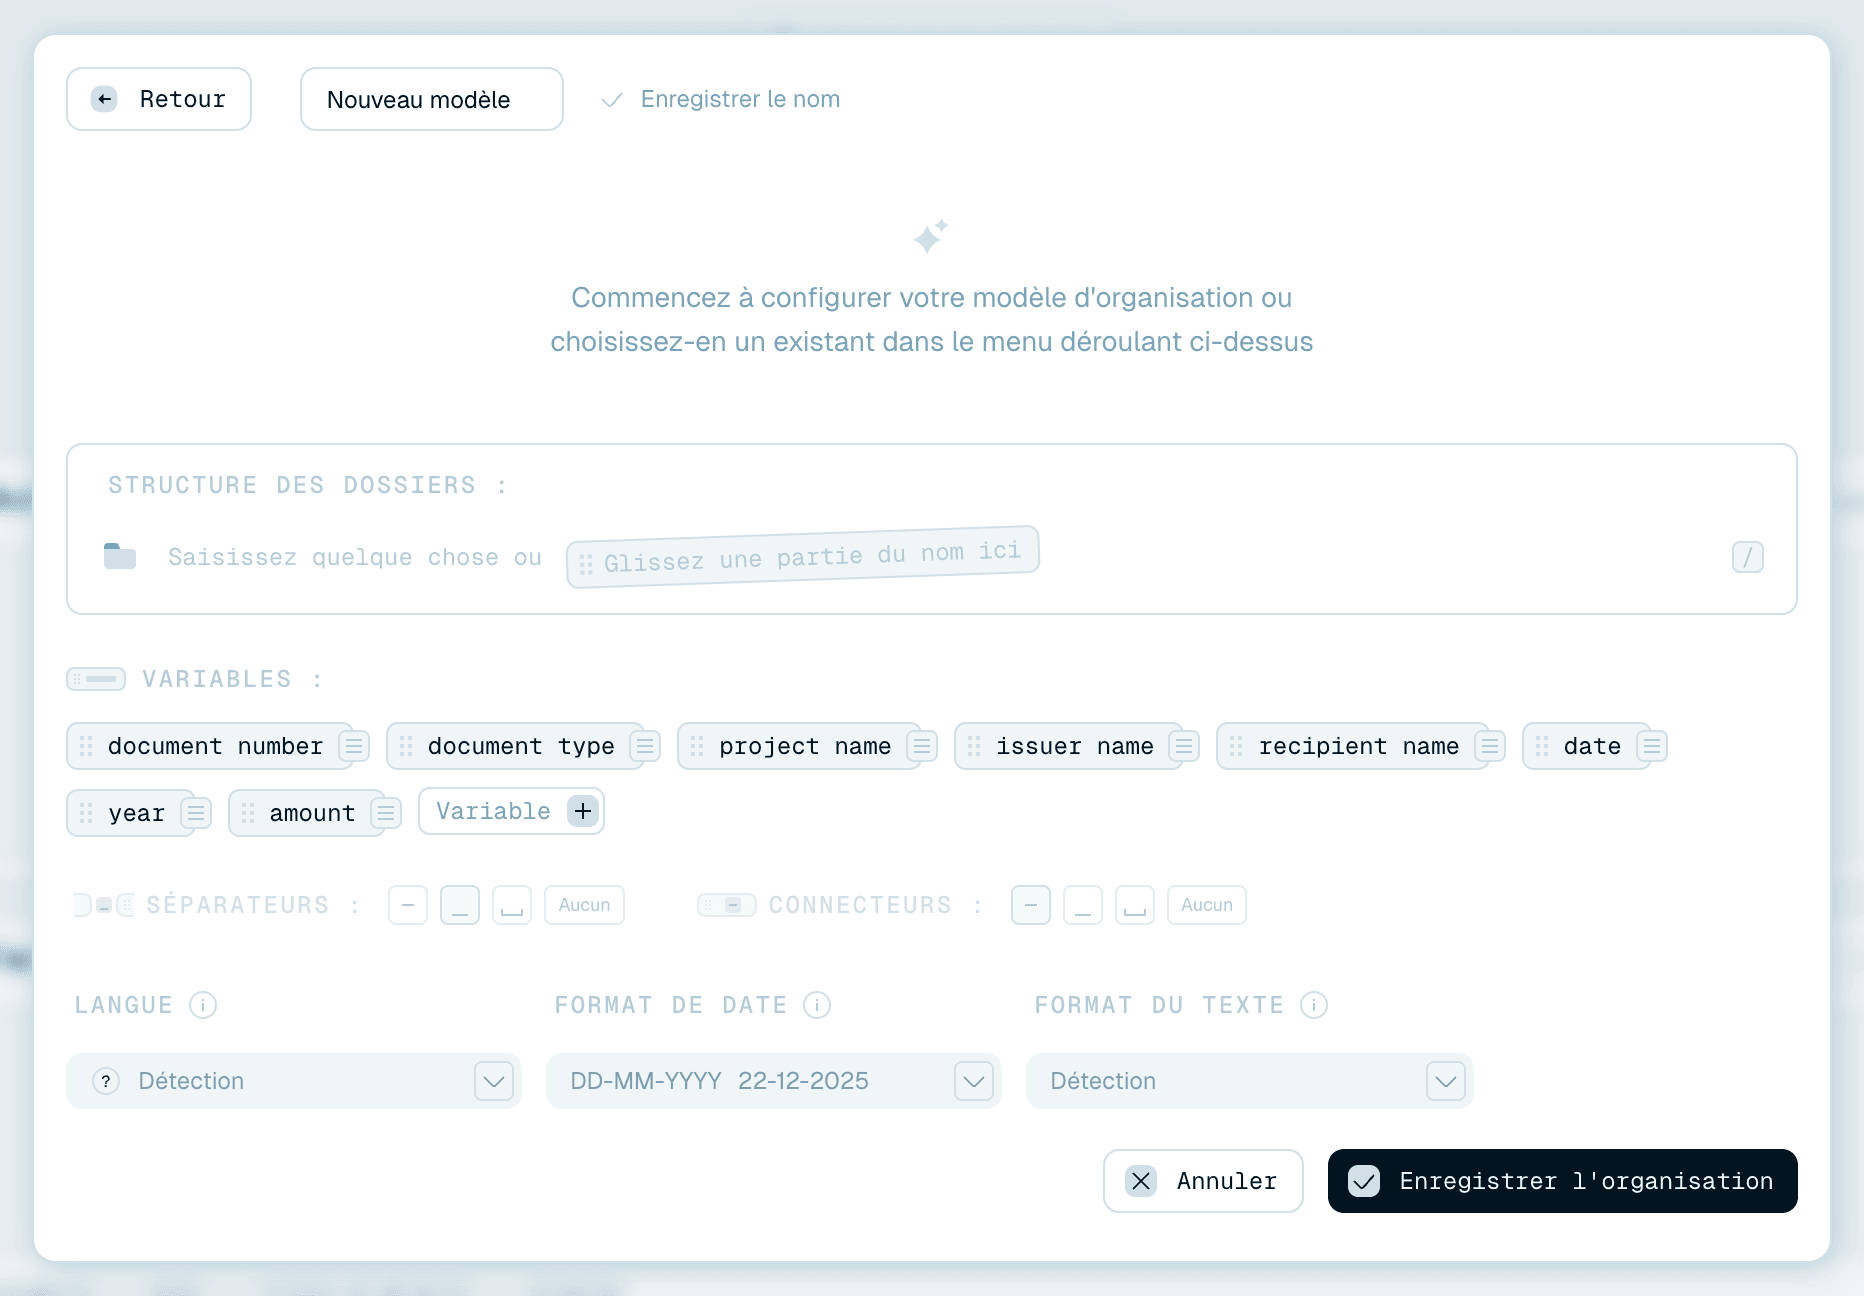This screenshot has height=1296, width=1864.
Task: Click the plus icon to add variable
Action: [x=583, y=811]
